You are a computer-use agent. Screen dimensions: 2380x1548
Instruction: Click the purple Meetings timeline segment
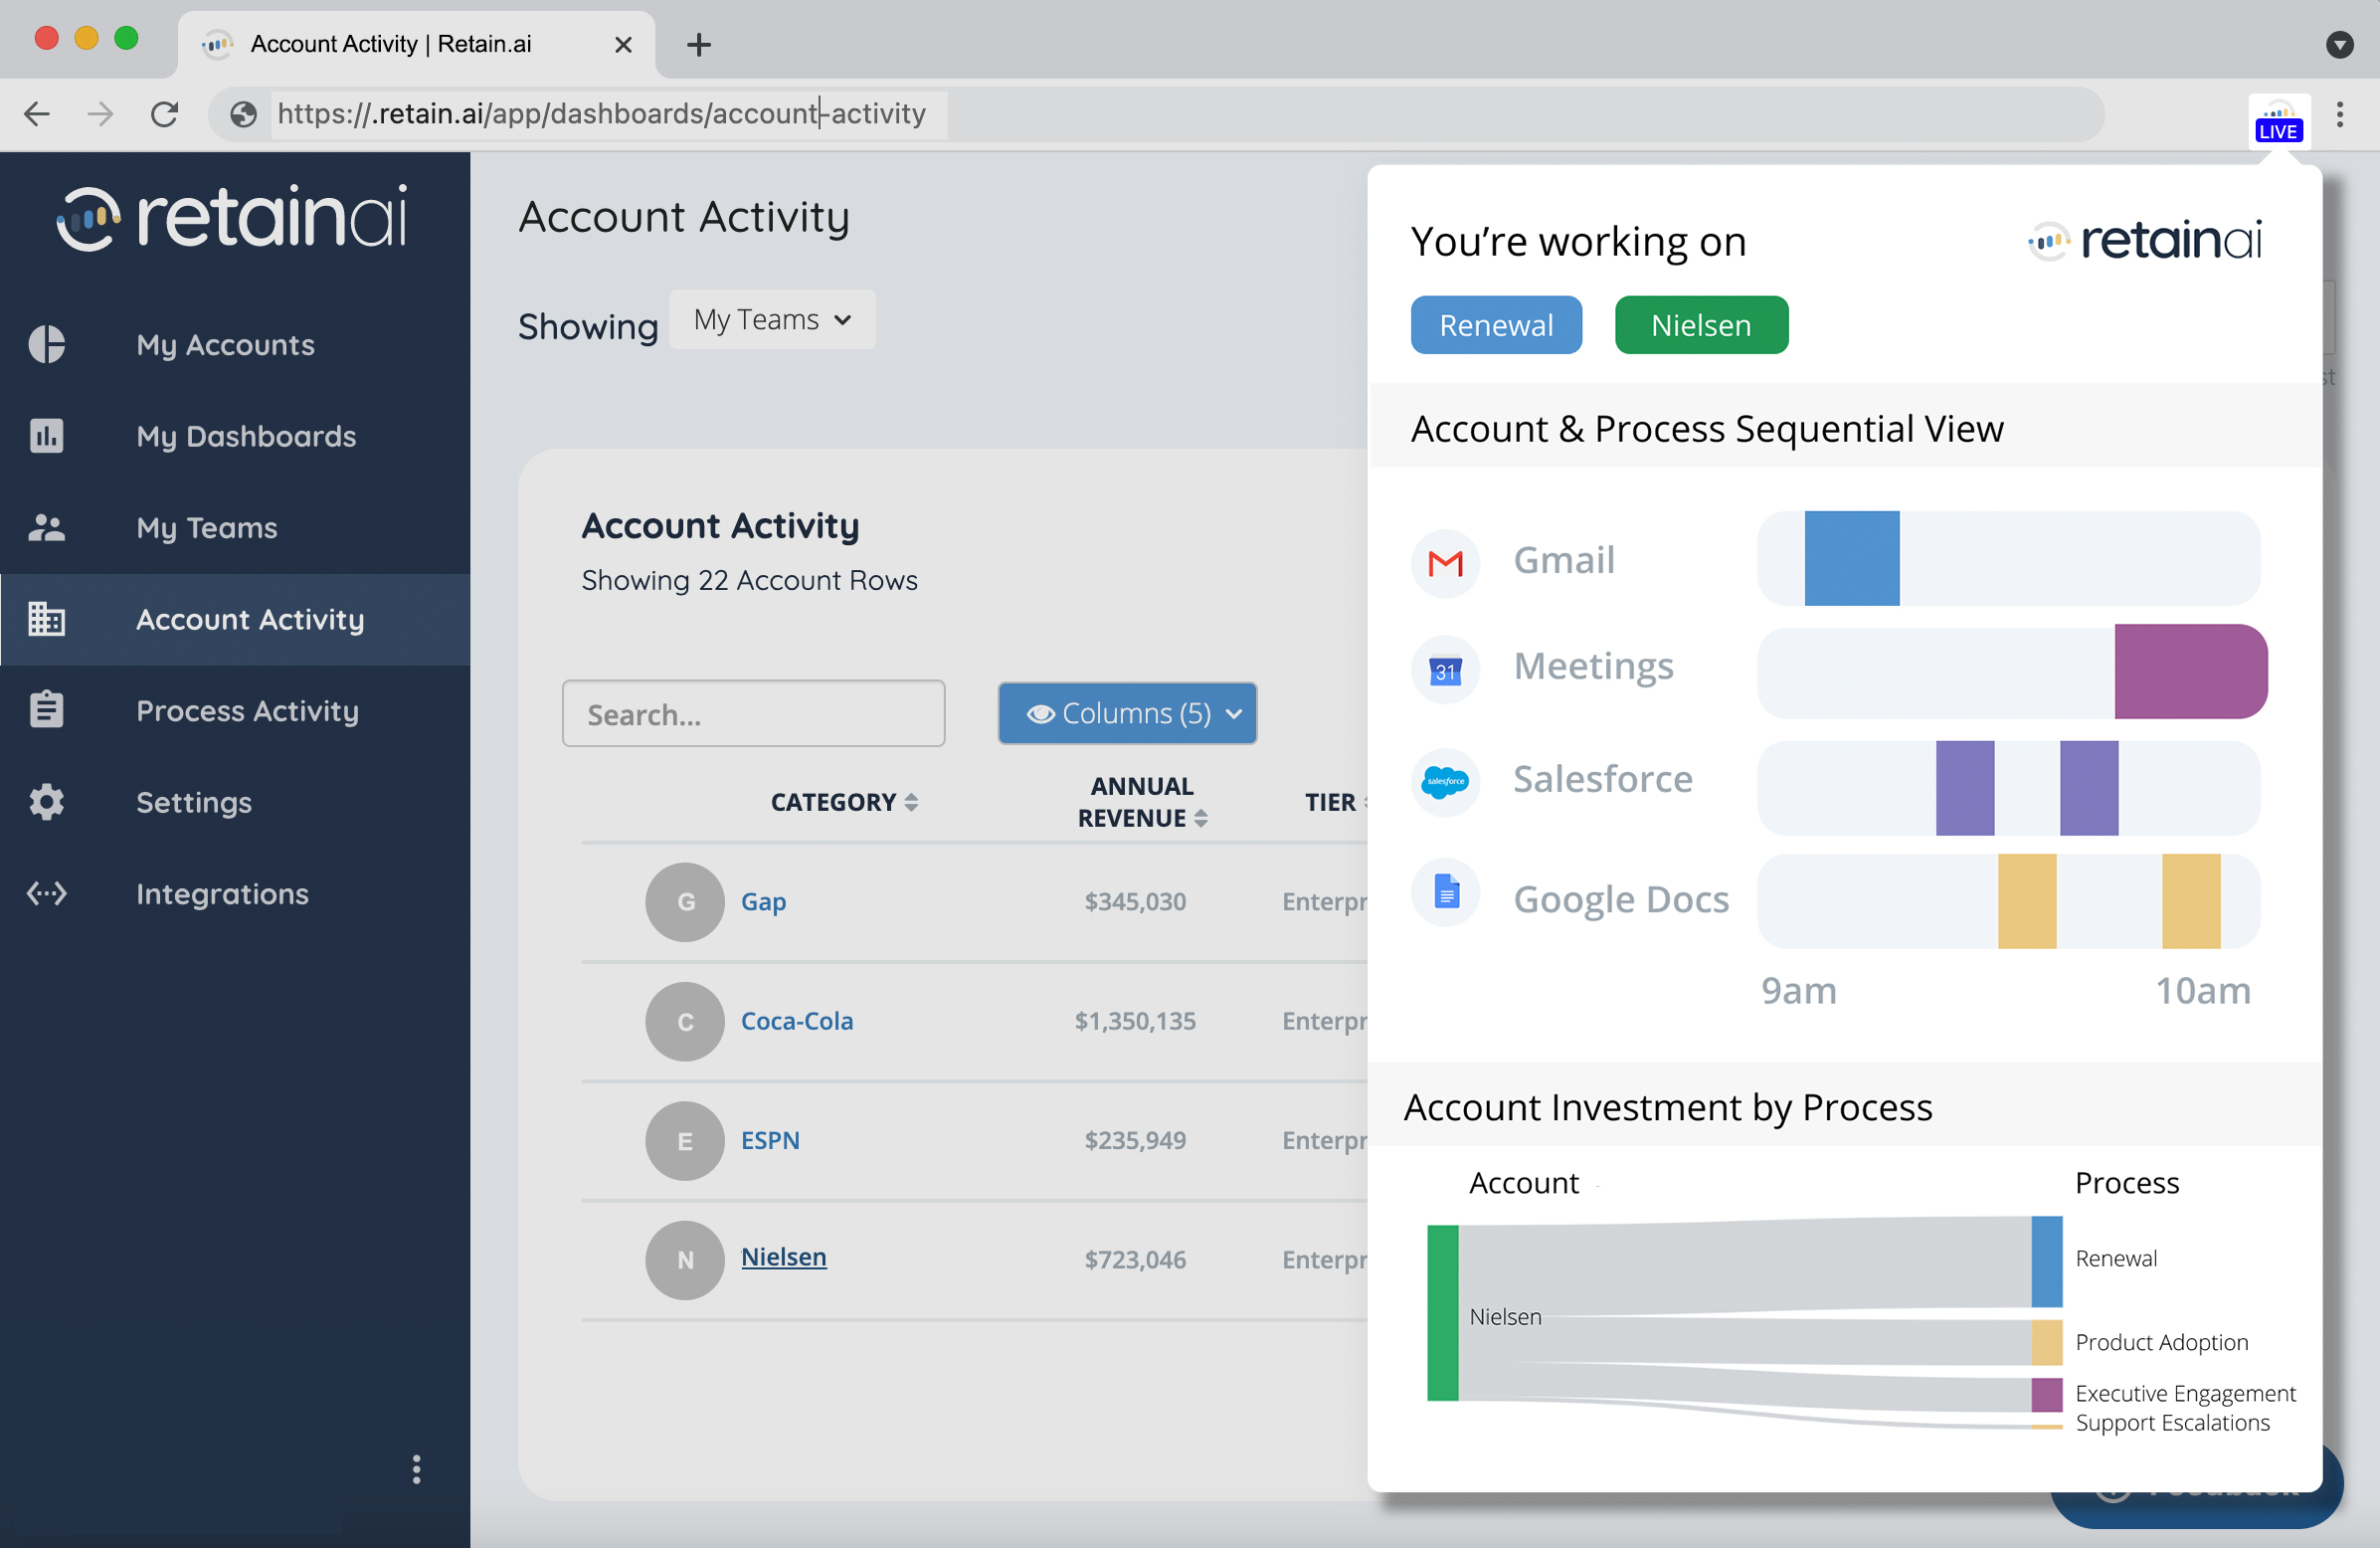pyautogui.click(x=2190, y=671)
